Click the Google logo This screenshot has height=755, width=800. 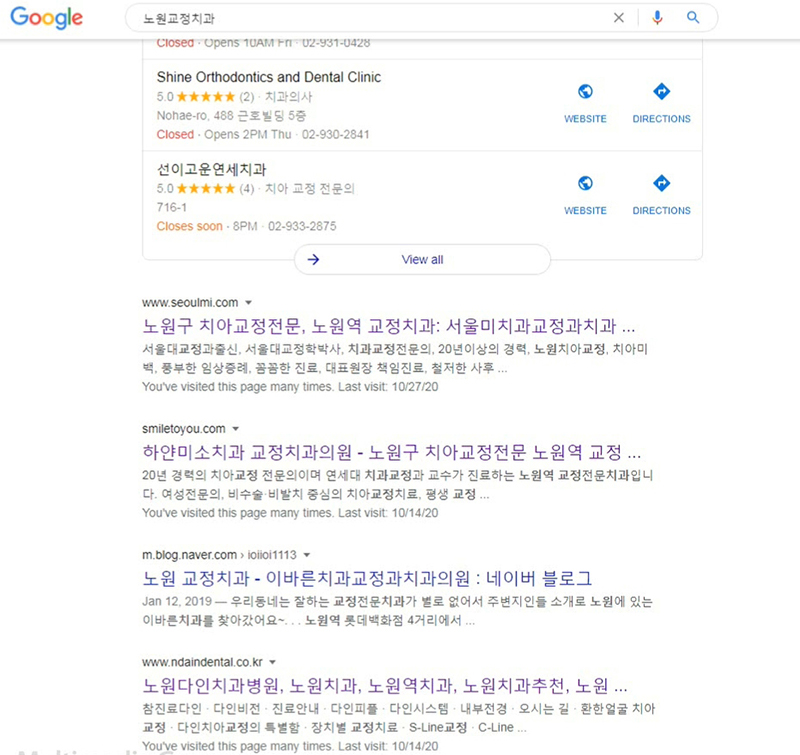point(46,18)
